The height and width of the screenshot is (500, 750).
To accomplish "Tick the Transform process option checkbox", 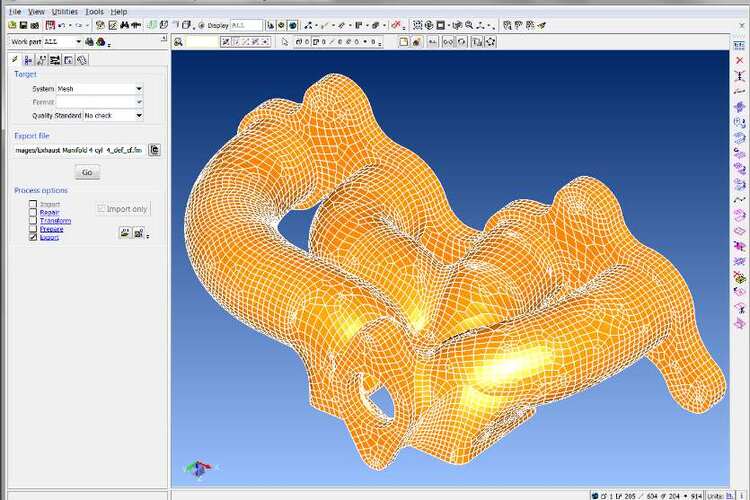I will pos(33,221).
